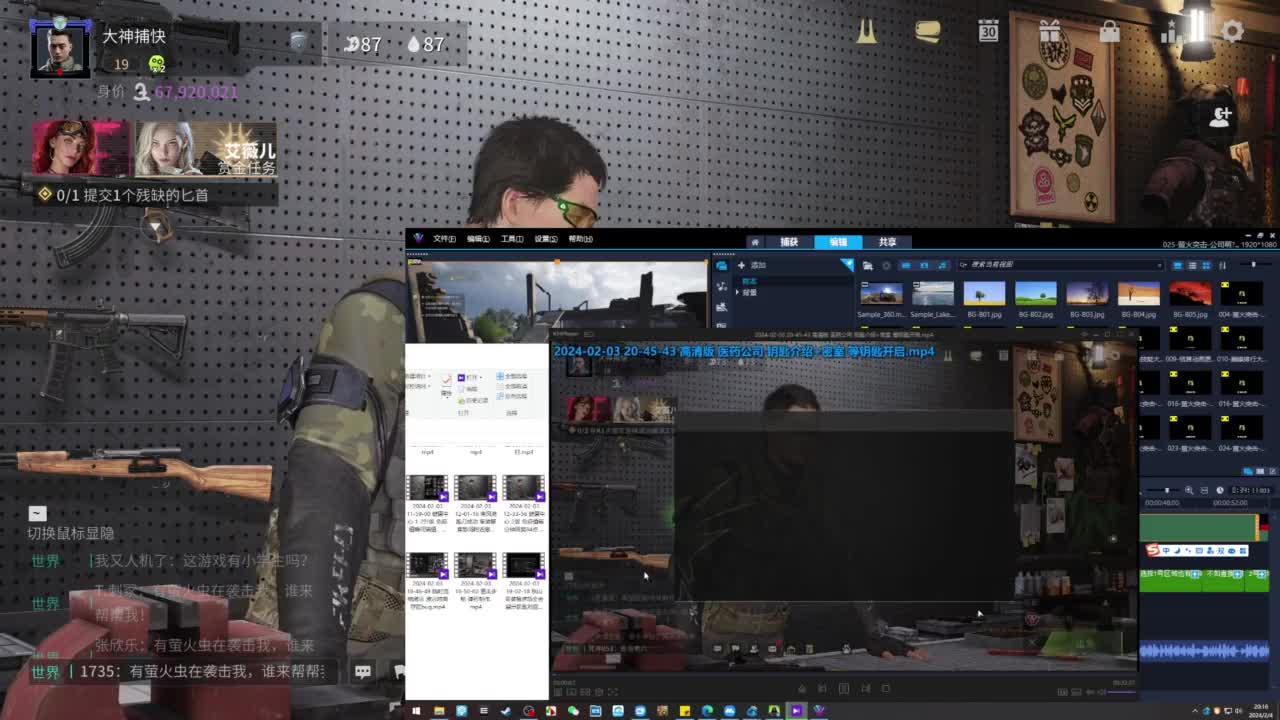Image resolution: width=1280 pixels, height=720 pixels.
Task: Open the leaderboard ranking icon in game
Action: click(x=1171, y=31)
